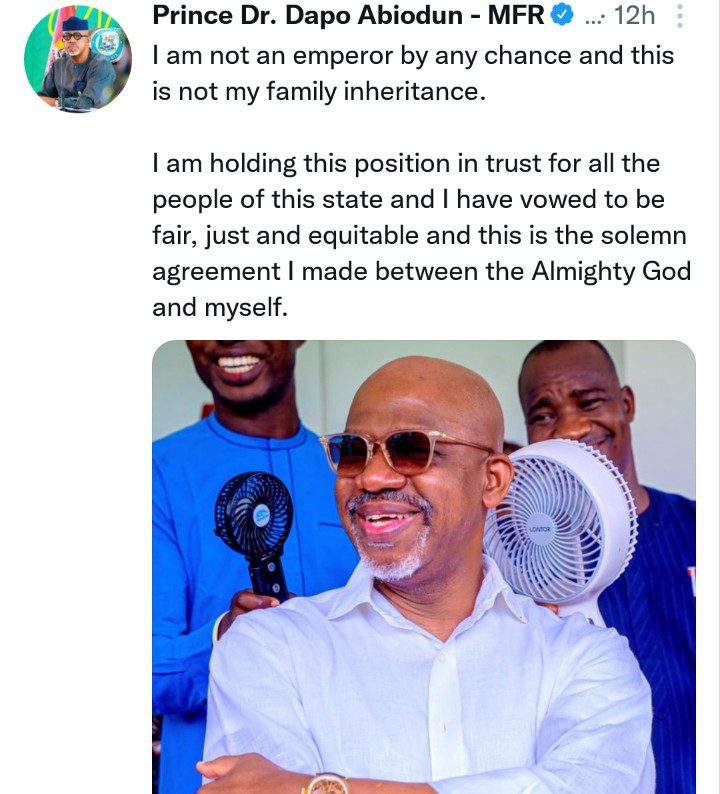Open the tweet via the 12h timestamp
The height and width of the screenshot is (794, 720).
[634, 16]
